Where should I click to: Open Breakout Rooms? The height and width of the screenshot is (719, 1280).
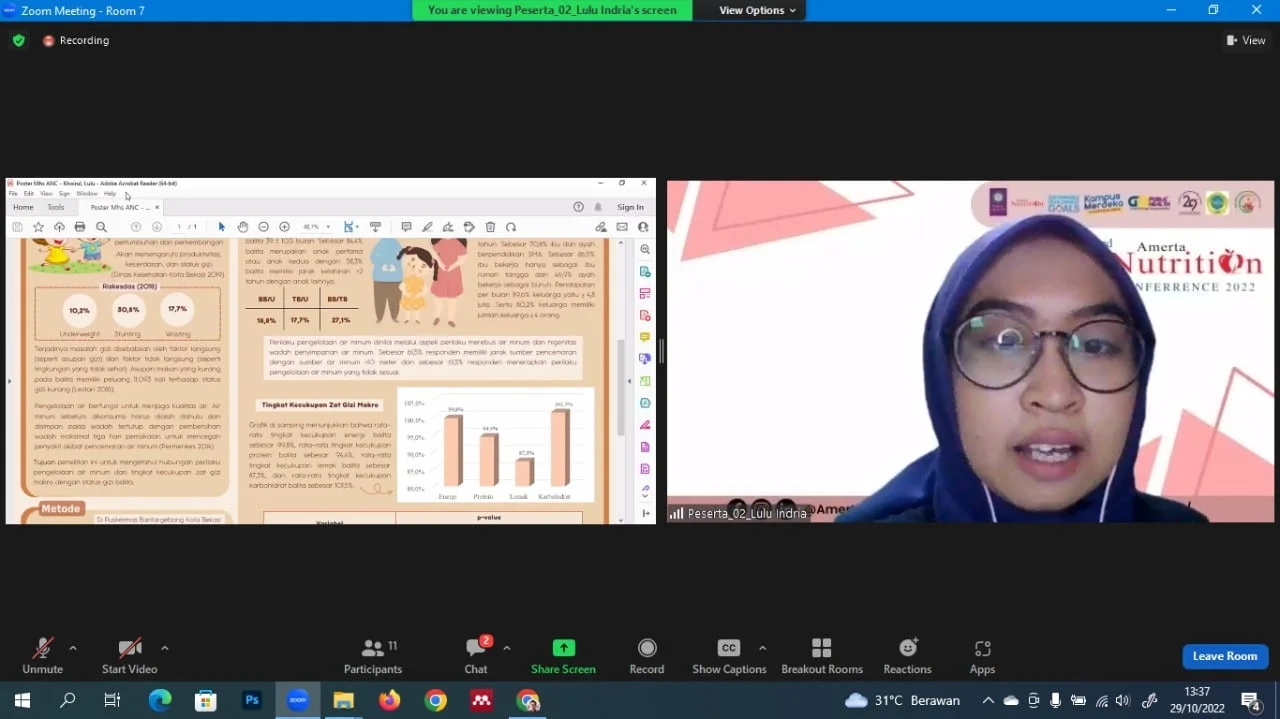pos(822,656)
